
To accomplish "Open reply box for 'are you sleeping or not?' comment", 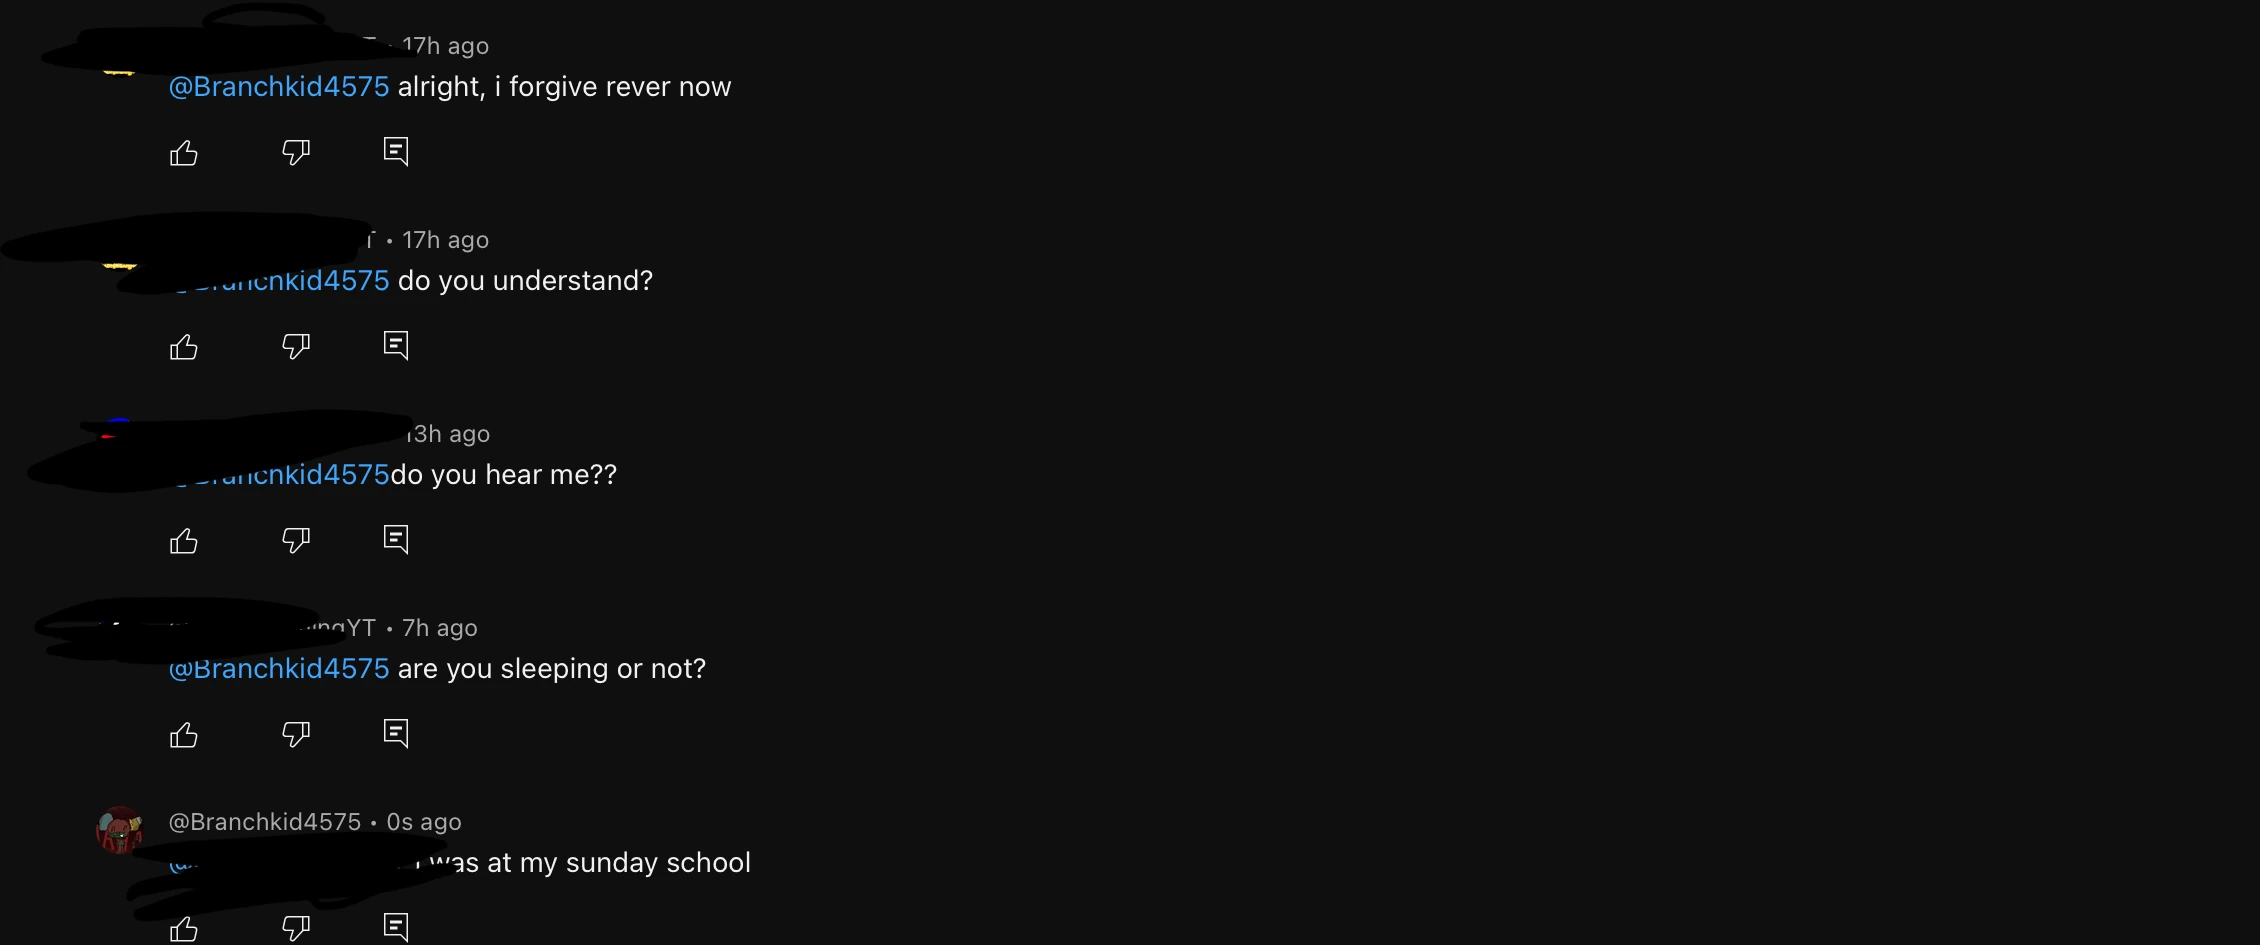I will pyautogui.click(x=396, y=732).
